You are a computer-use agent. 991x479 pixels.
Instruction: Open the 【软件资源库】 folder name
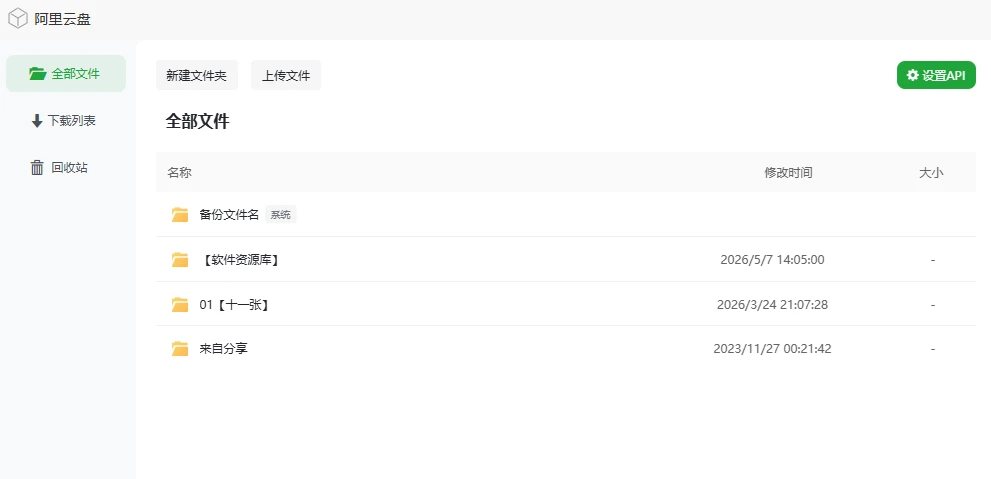coord(241,260)
